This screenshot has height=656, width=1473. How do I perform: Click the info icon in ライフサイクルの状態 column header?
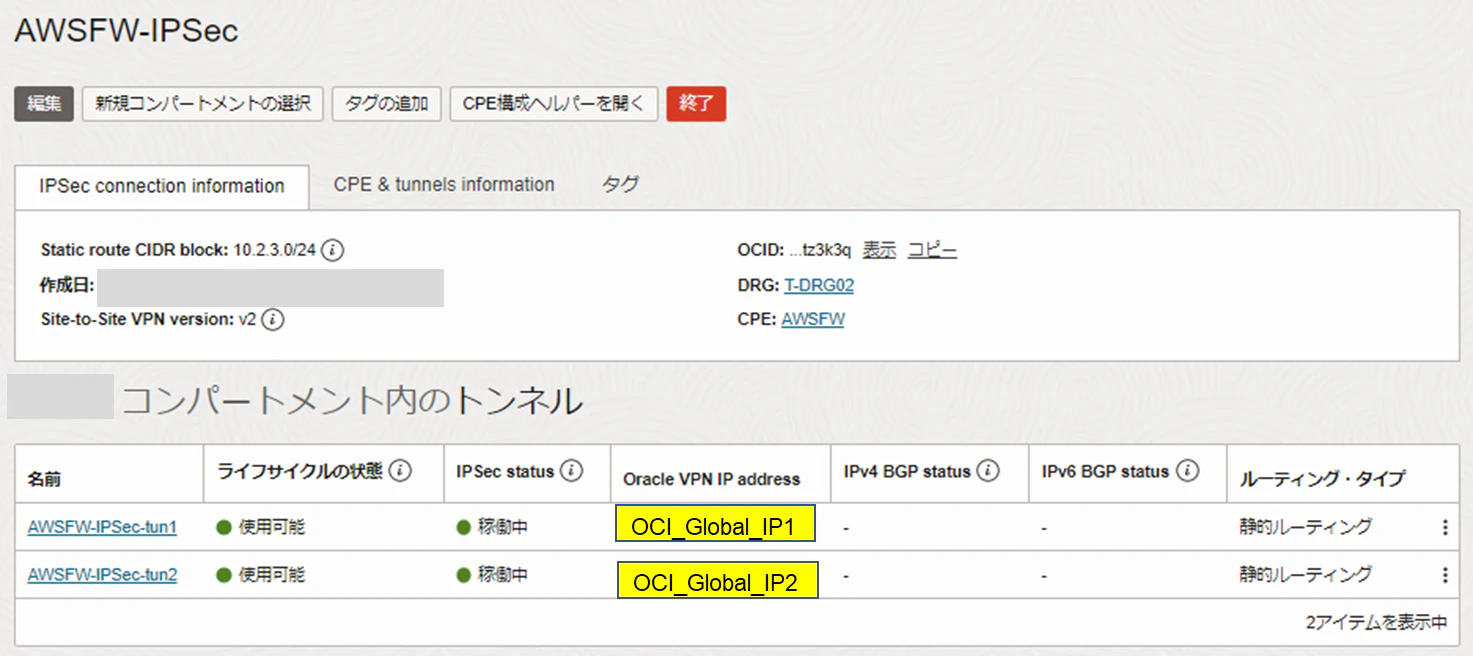pyautogui.click(x=400, y=471)
